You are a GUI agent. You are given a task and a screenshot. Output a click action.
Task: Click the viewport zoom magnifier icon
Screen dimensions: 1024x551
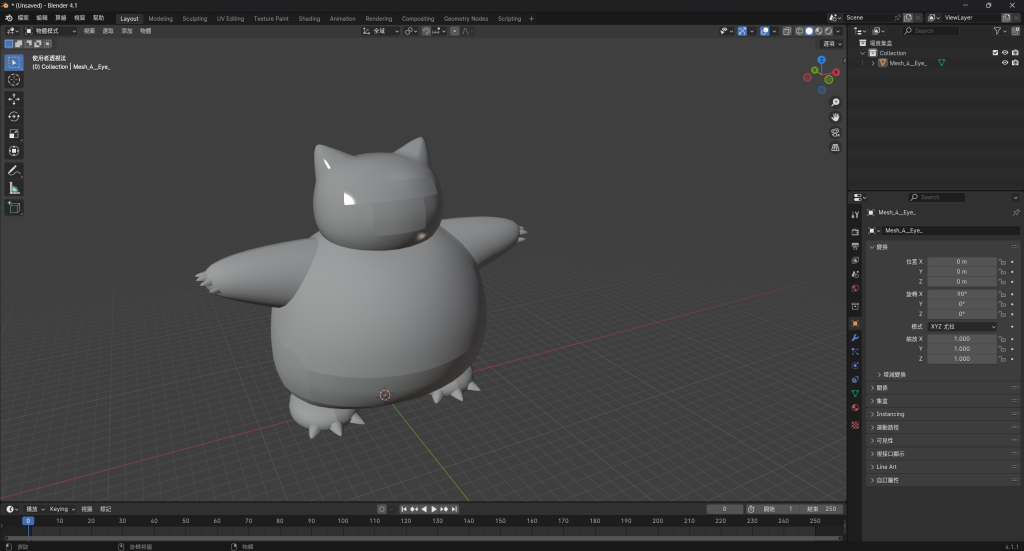pyautogui.click(x=835, y=102)
